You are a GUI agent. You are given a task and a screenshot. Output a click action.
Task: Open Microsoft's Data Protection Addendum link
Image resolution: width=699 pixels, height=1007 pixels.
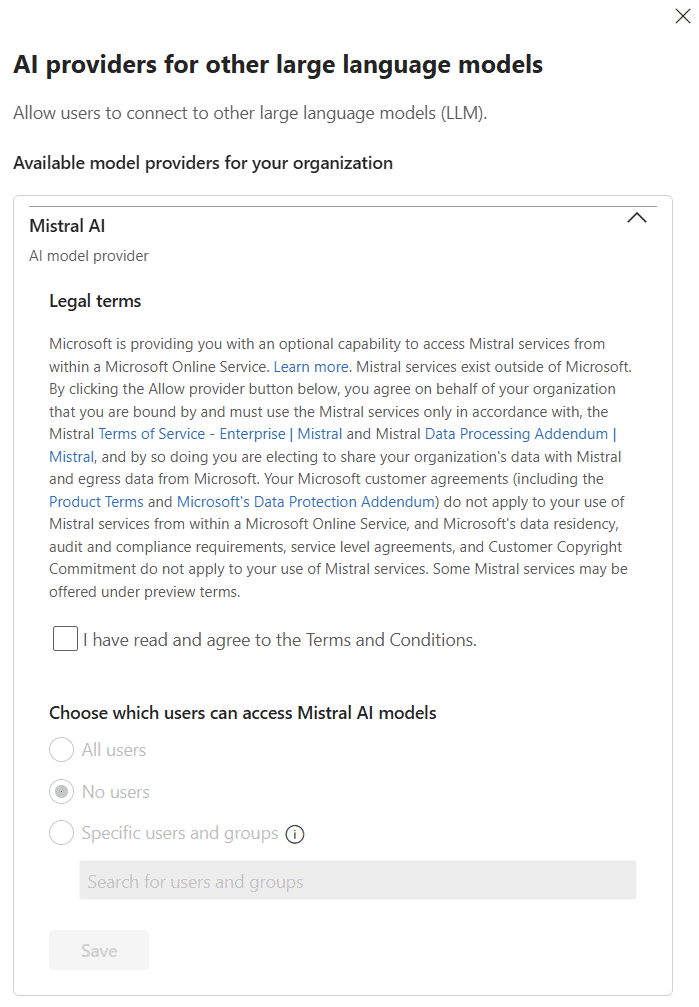pos(306,502)
